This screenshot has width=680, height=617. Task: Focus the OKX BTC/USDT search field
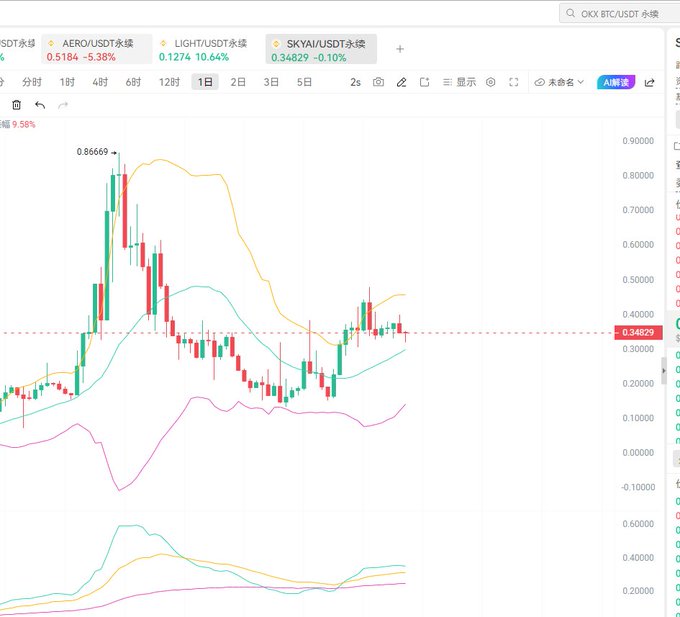620,13
